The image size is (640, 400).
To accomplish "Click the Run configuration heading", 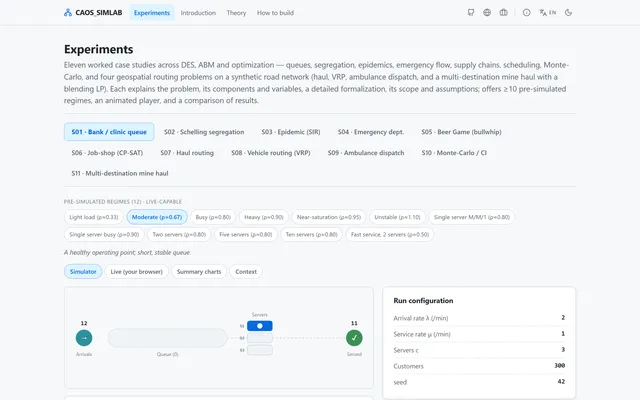I will click(423, 300).
